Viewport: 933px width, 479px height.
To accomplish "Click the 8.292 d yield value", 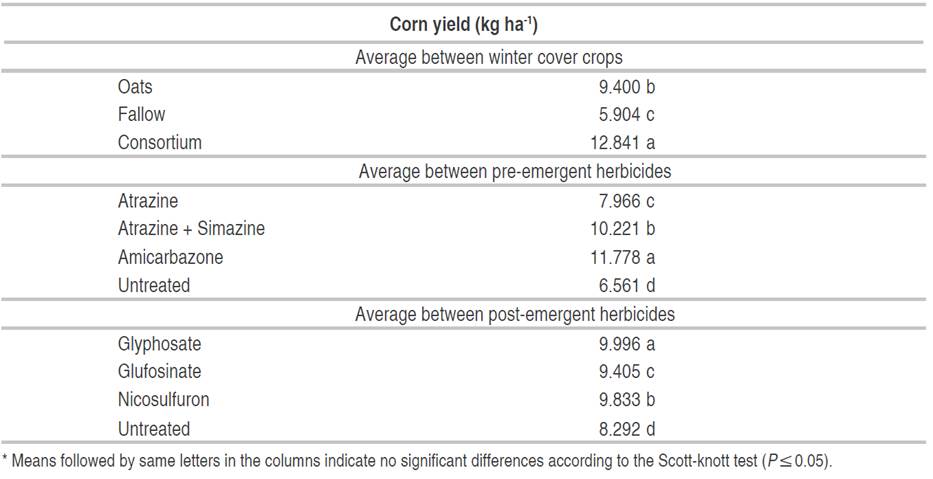I will 627,428.
